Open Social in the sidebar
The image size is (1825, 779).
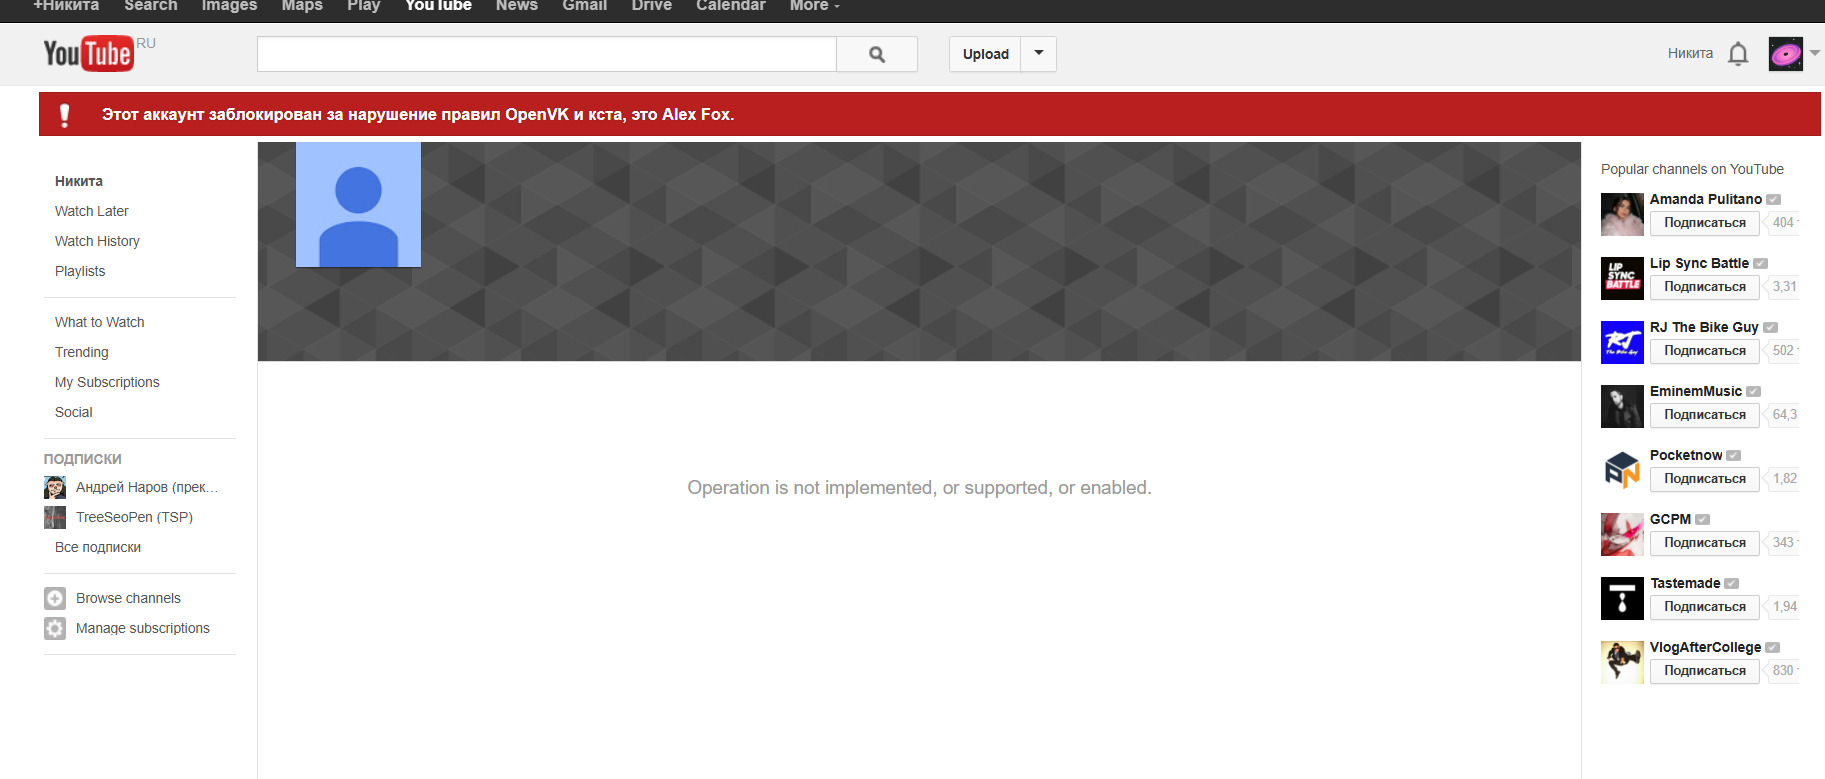pyautogui.click(x=74, y=412)
